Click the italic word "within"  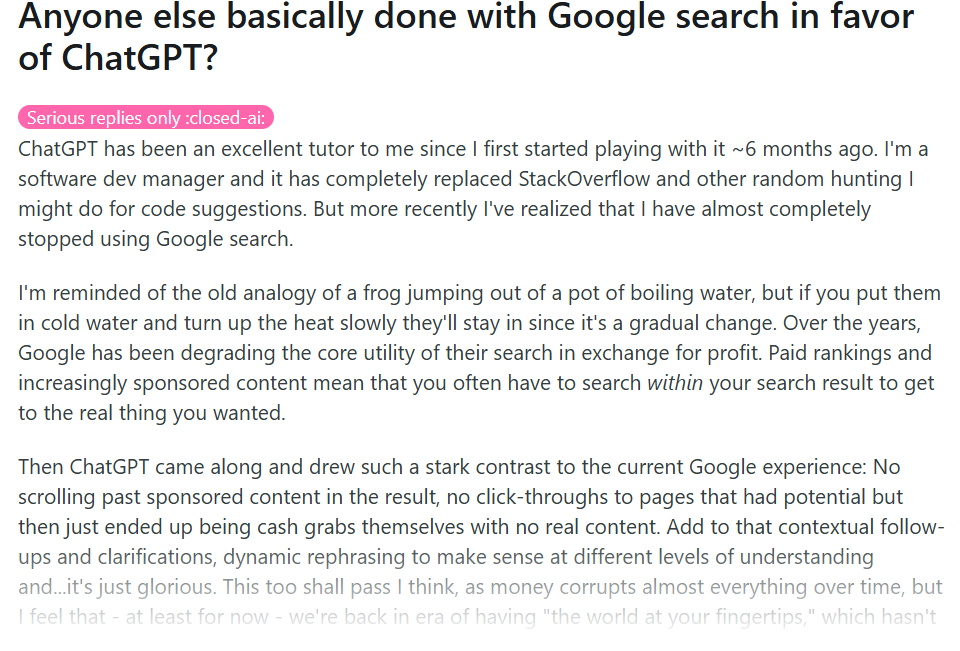[x=675, y=383]
